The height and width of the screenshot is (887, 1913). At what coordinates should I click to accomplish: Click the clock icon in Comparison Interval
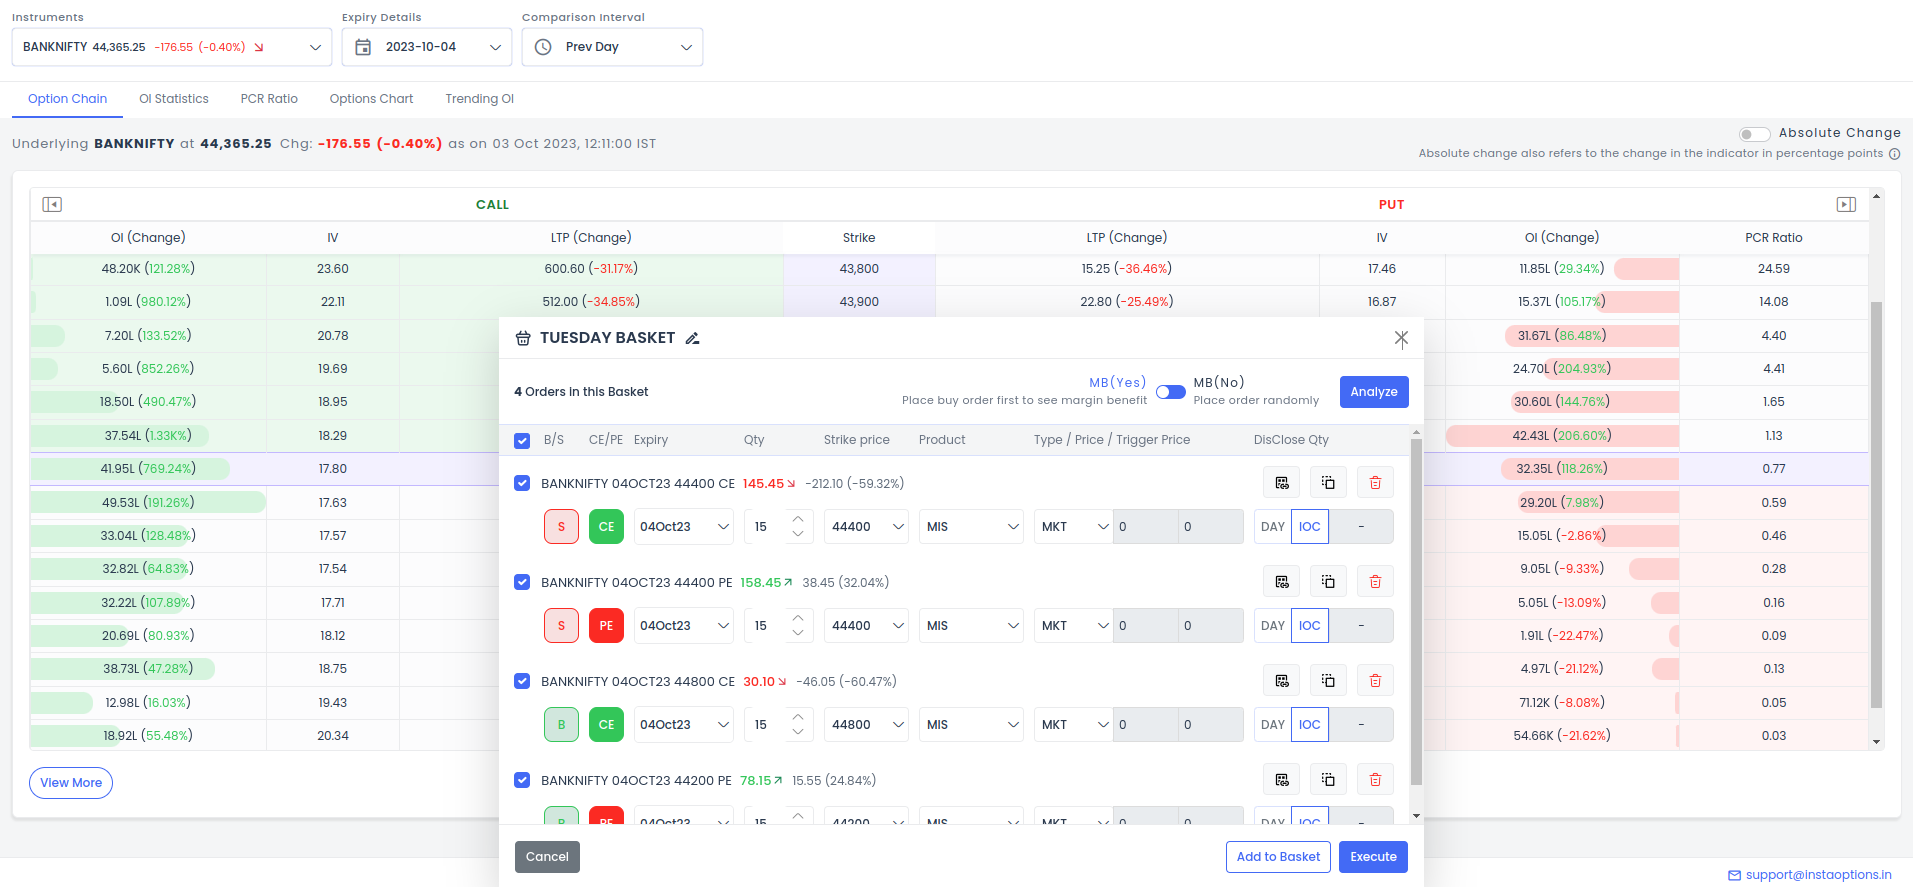click(x=543, y=47)
